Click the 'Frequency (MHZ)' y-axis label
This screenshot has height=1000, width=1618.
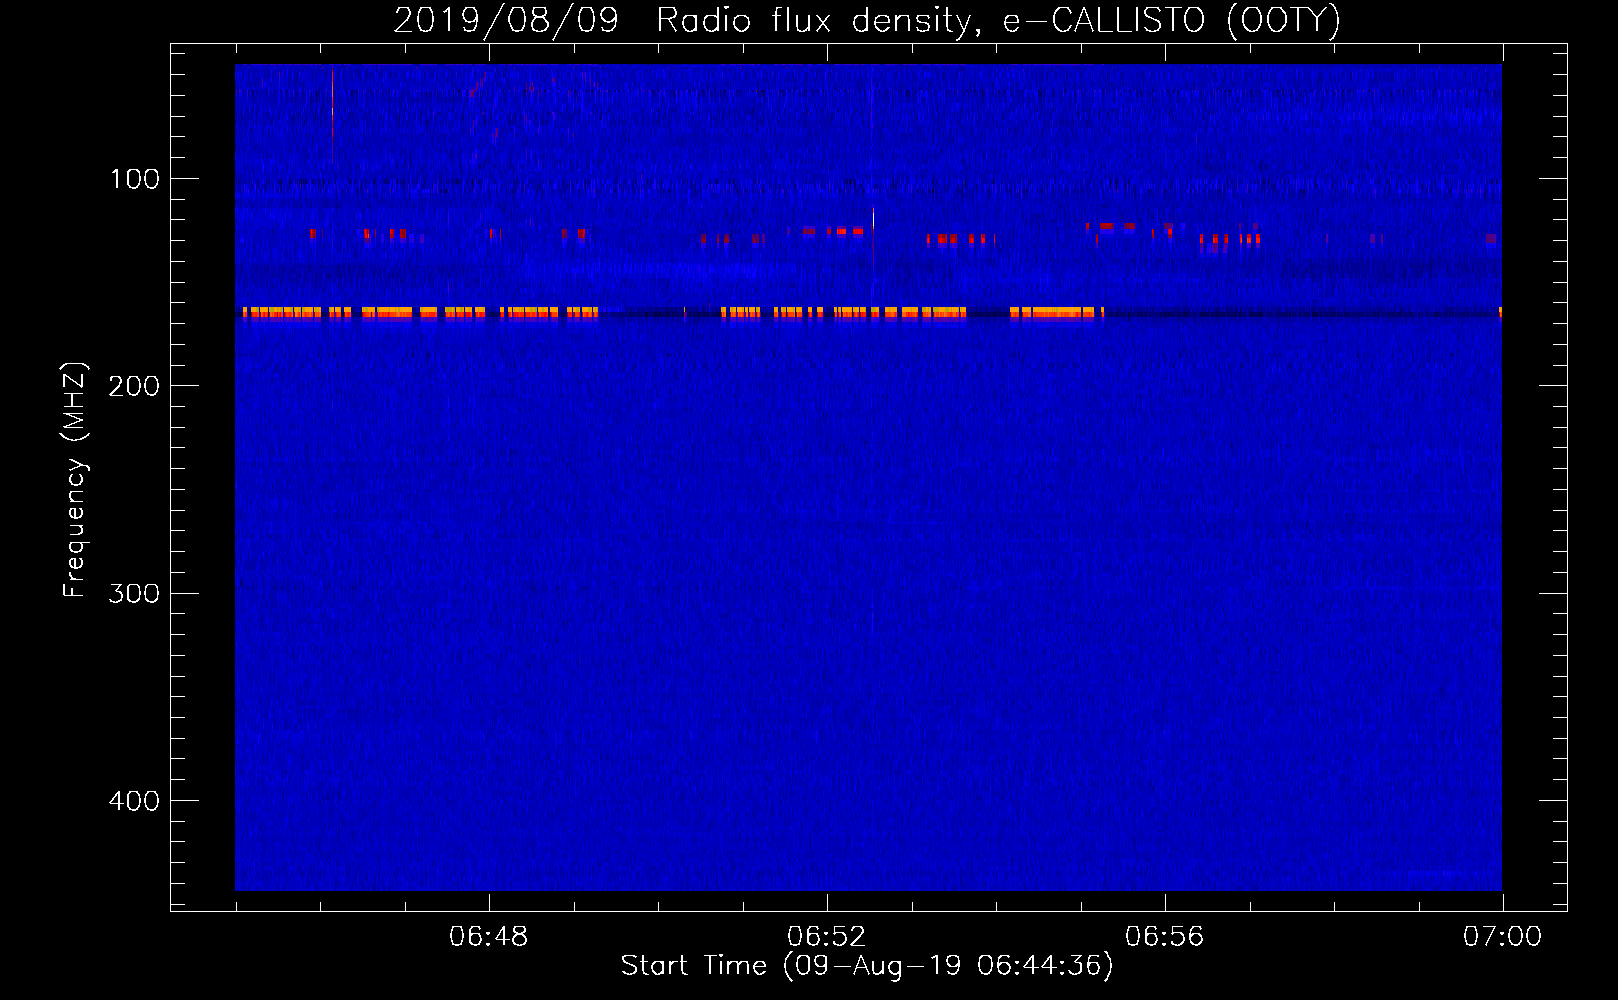75,480
